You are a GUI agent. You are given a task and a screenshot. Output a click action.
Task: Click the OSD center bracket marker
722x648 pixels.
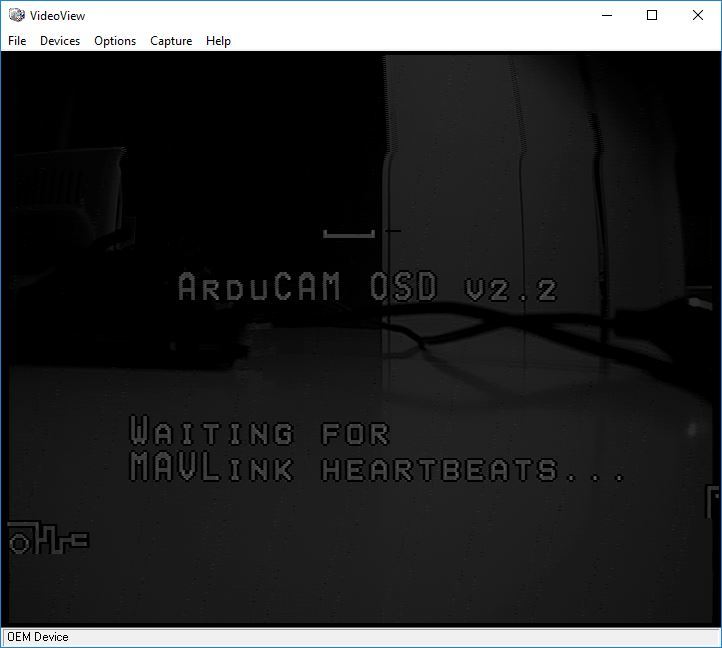pyautogui.click(x=349, y=234)
